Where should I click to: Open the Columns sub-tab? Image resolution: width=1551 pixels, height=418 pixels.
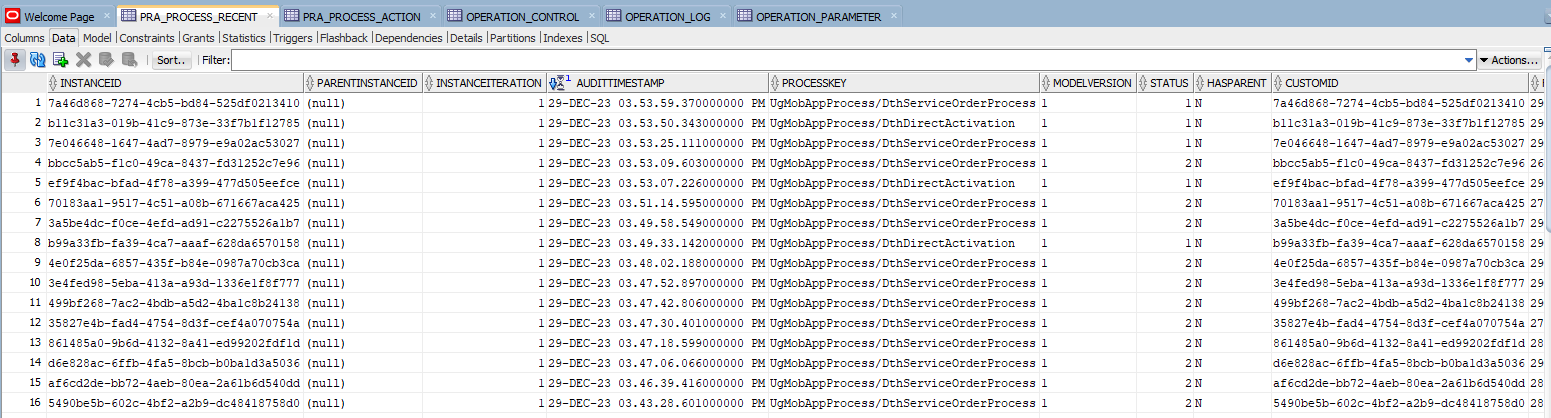point(25,38)
